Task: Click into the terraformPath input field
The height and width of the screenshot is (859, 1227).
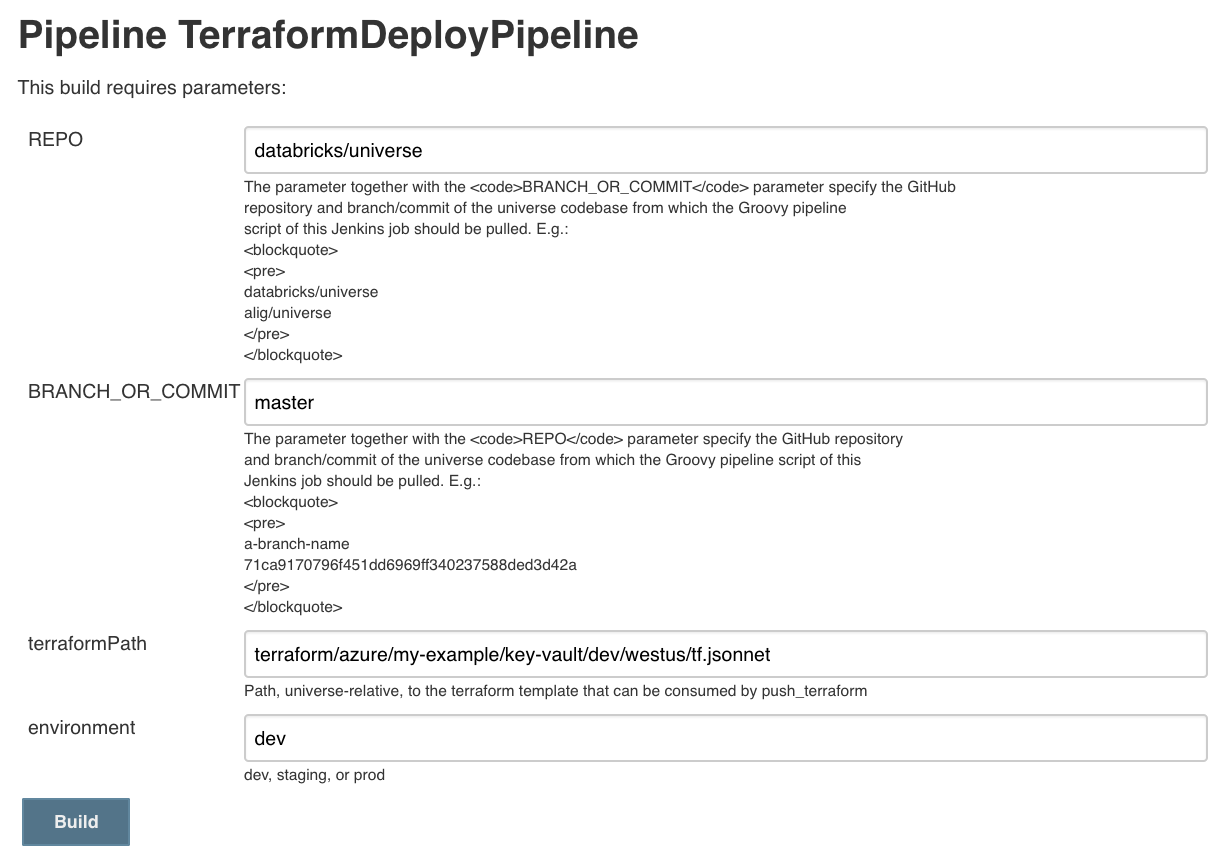Action: pyautogui.click(x=725, y=655)
